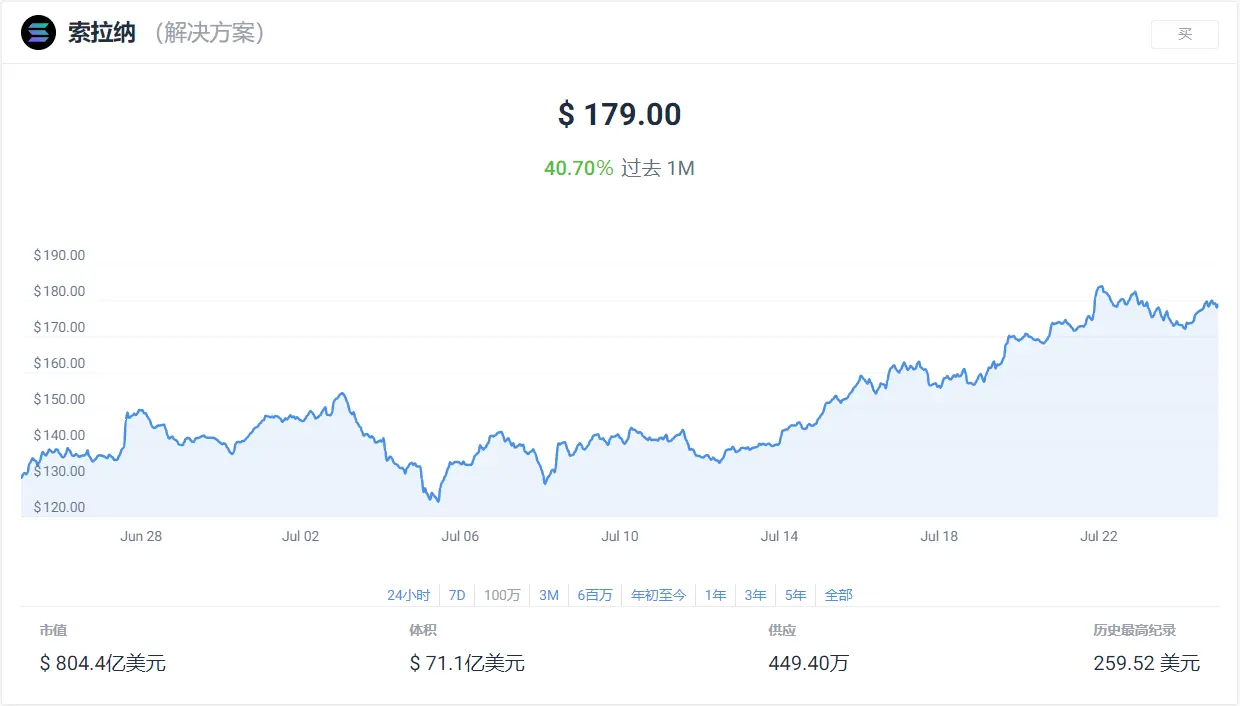Select the 3年 time range
Image resolution: width=1240 pixels, height=706 pixels.
755,595
